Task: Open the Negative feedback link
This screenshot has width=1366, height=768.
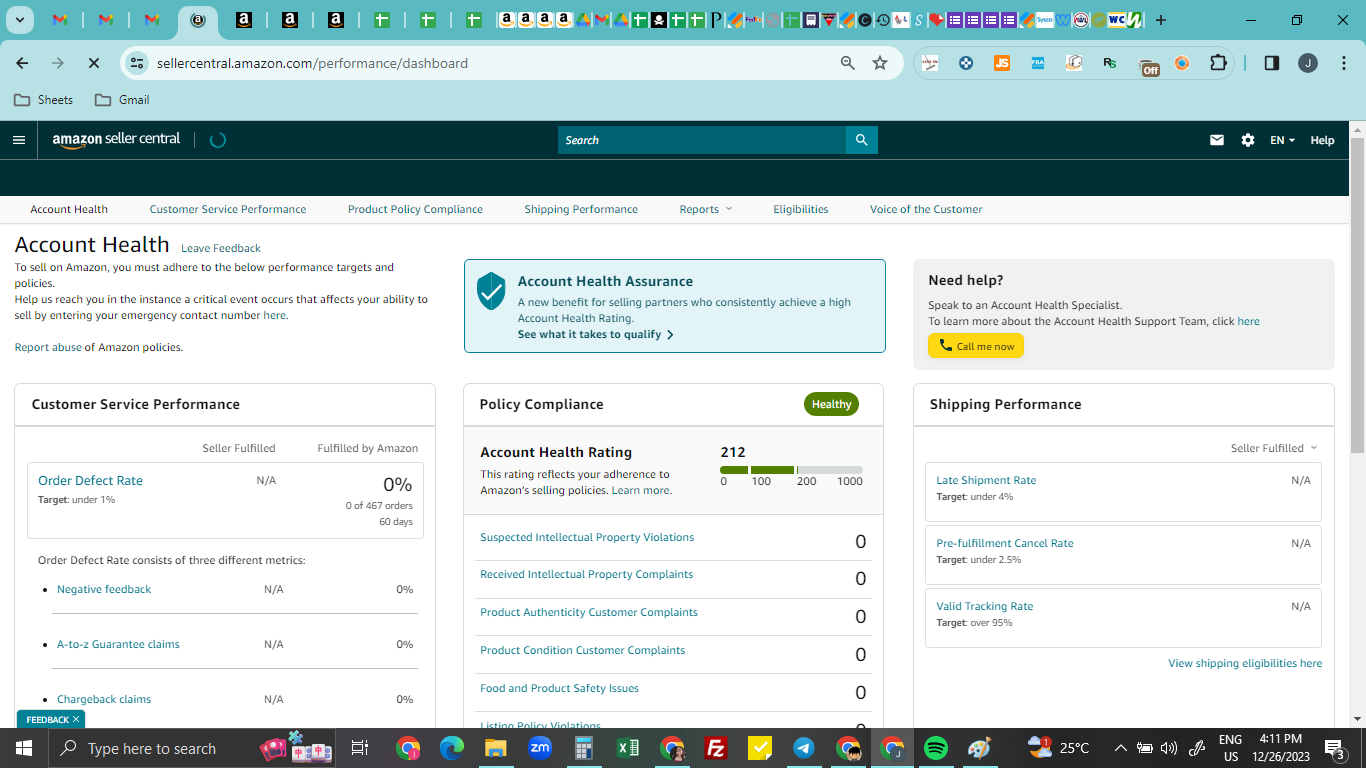Action: (104, 589)
